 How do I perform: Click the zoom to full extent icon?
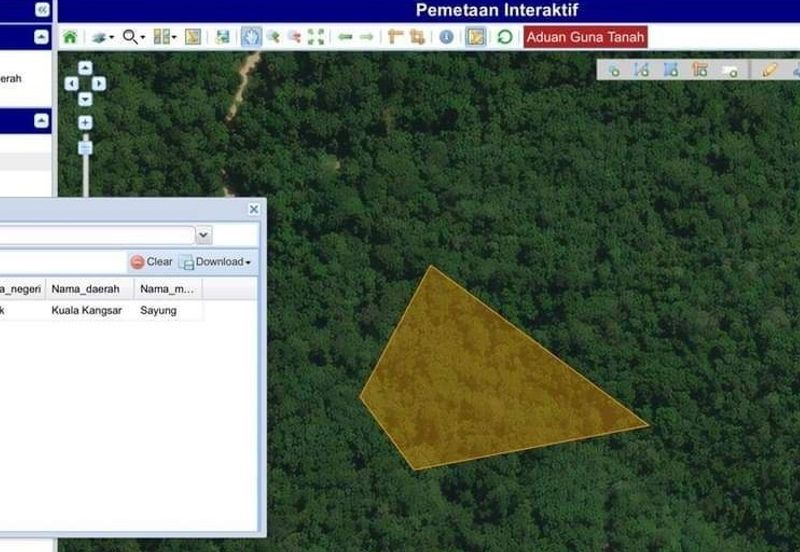pyautogui.click(x=316, y=37)
